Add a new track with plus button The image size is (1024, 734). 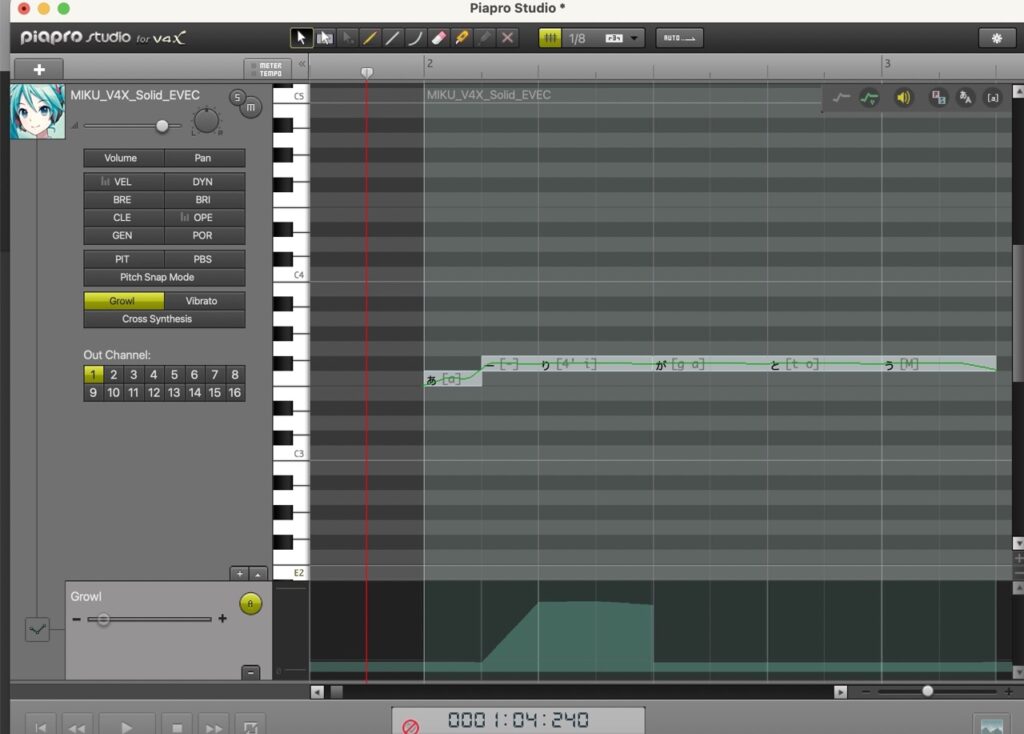[x=39, y=69]
